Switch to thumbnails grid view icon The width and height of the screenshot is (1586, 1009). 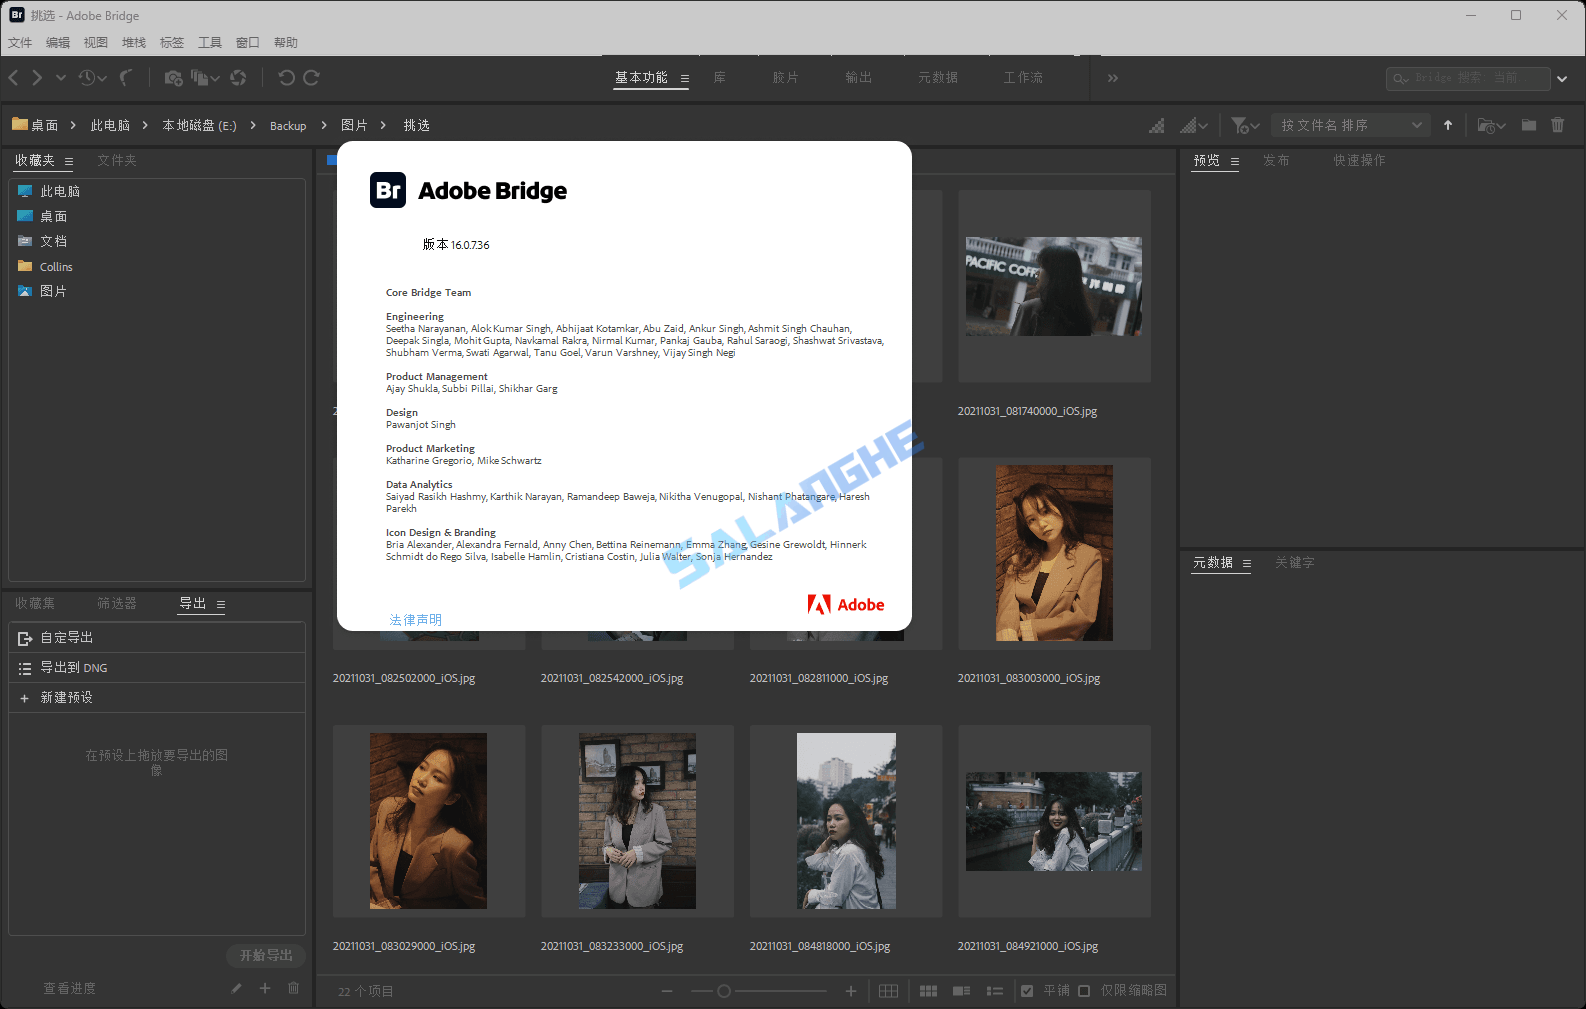click(x=929, y=991)
